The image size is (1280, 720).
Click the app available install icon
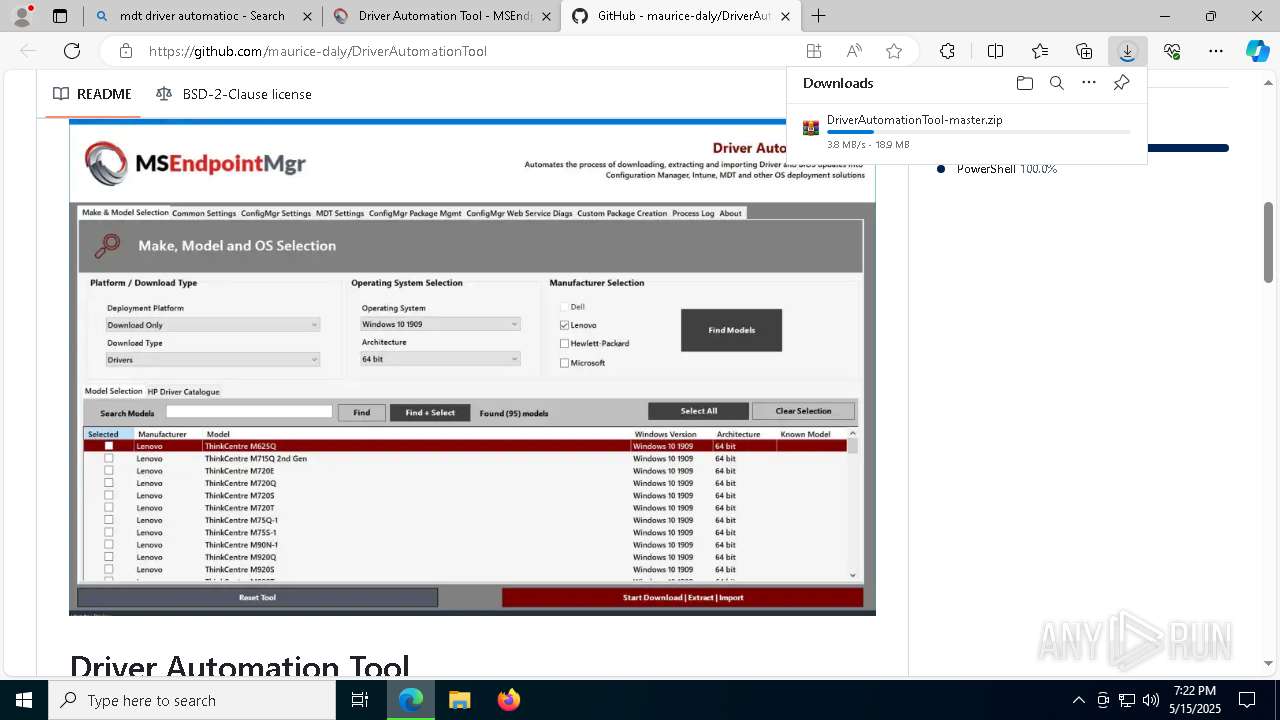(814, 51)
